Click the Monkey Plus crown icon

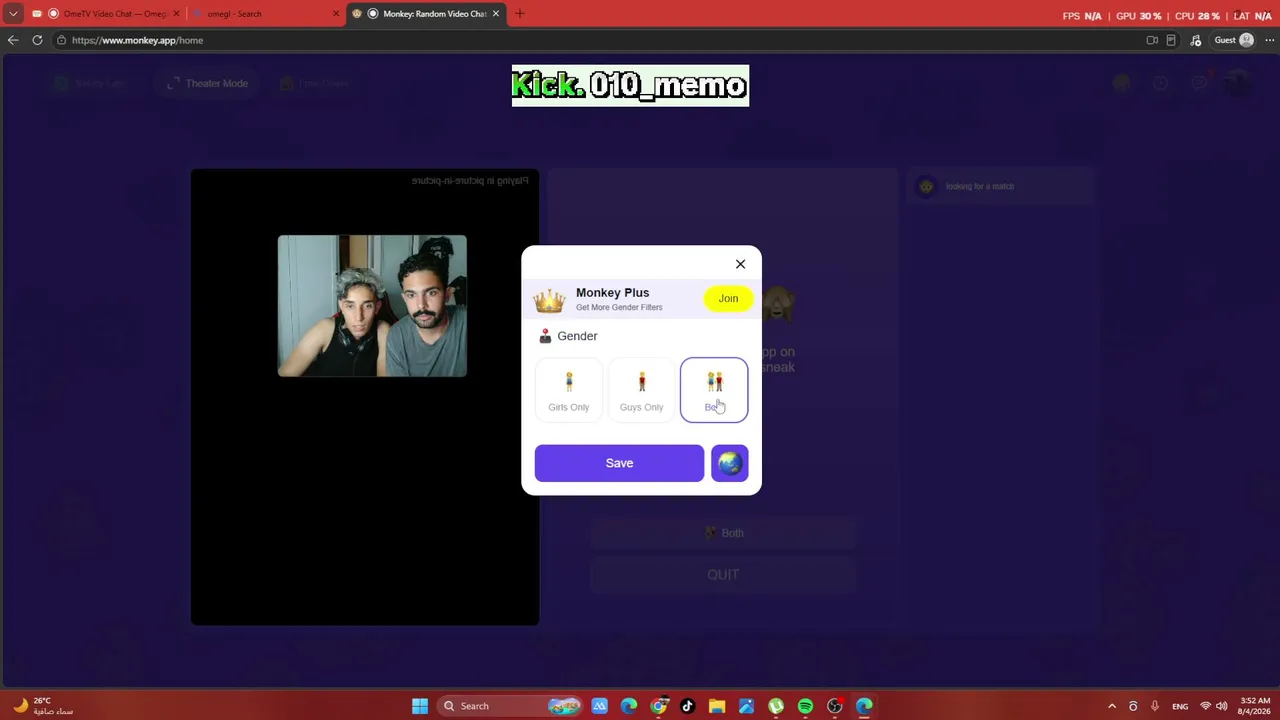coord(549,299)
